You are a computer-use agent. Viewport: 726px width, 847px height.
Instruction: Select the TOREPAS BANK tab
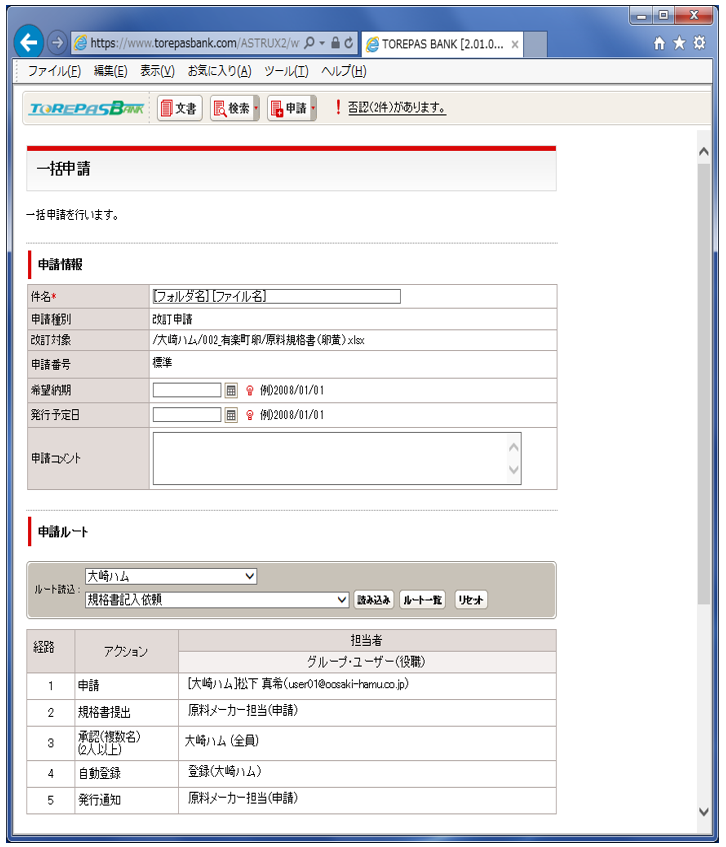pyautogui.click(x=442, y=44)
